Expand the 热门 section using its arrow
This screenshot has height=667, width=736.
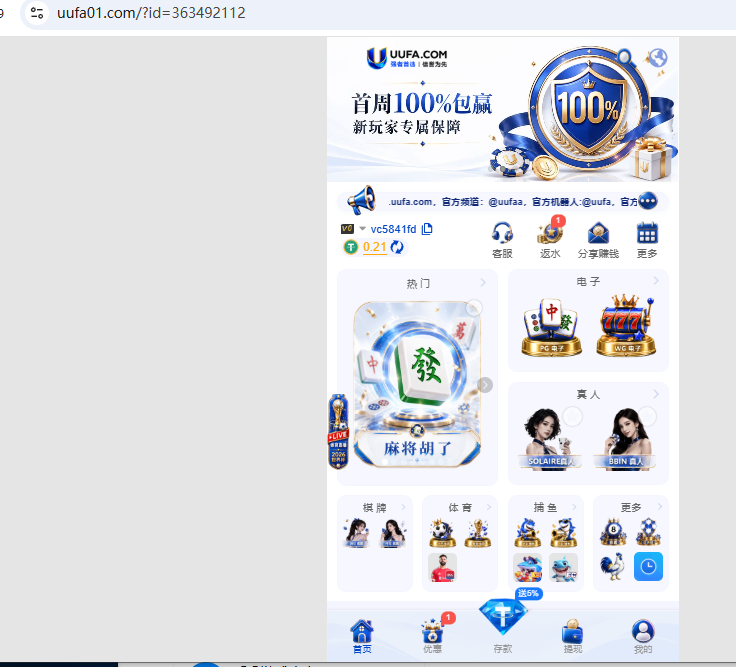coord(483,283)
